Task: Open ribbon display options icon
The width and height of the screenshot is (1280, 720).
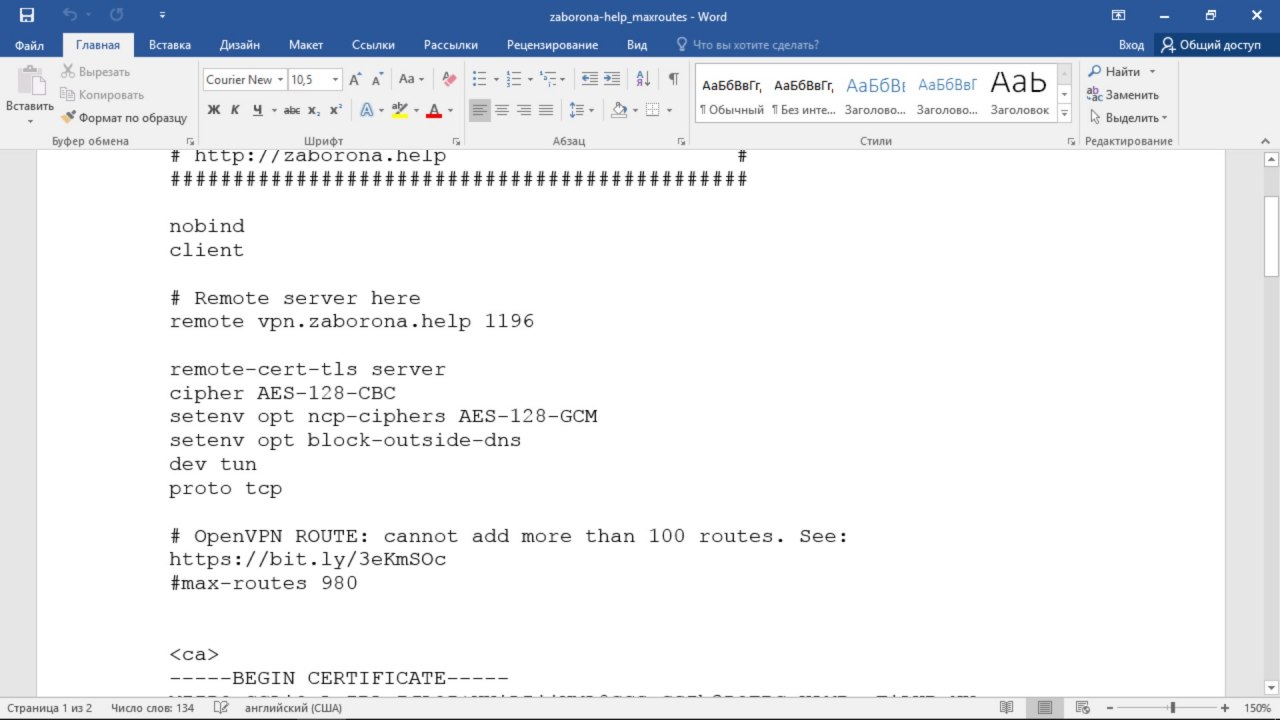Action: (x=1118, y=16)
